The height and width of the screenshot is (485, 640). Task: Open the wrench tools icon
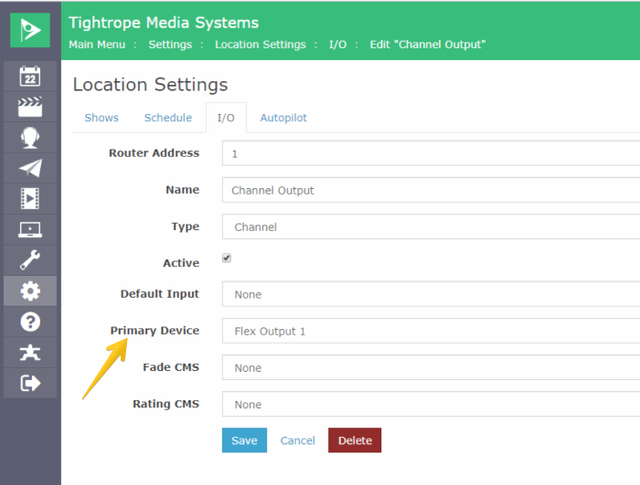30,260
